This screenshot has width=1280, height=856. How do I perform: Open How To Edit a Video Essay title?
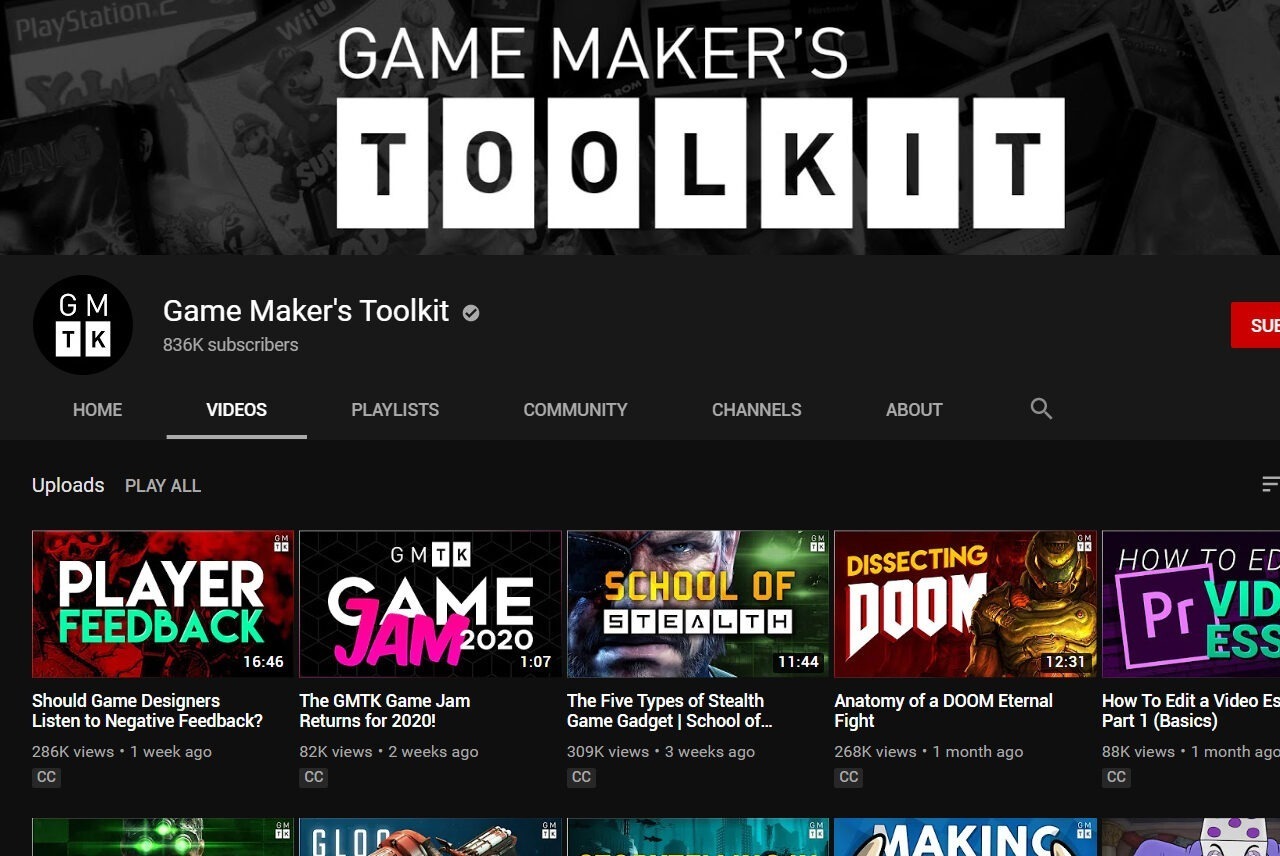point(1191,711)
